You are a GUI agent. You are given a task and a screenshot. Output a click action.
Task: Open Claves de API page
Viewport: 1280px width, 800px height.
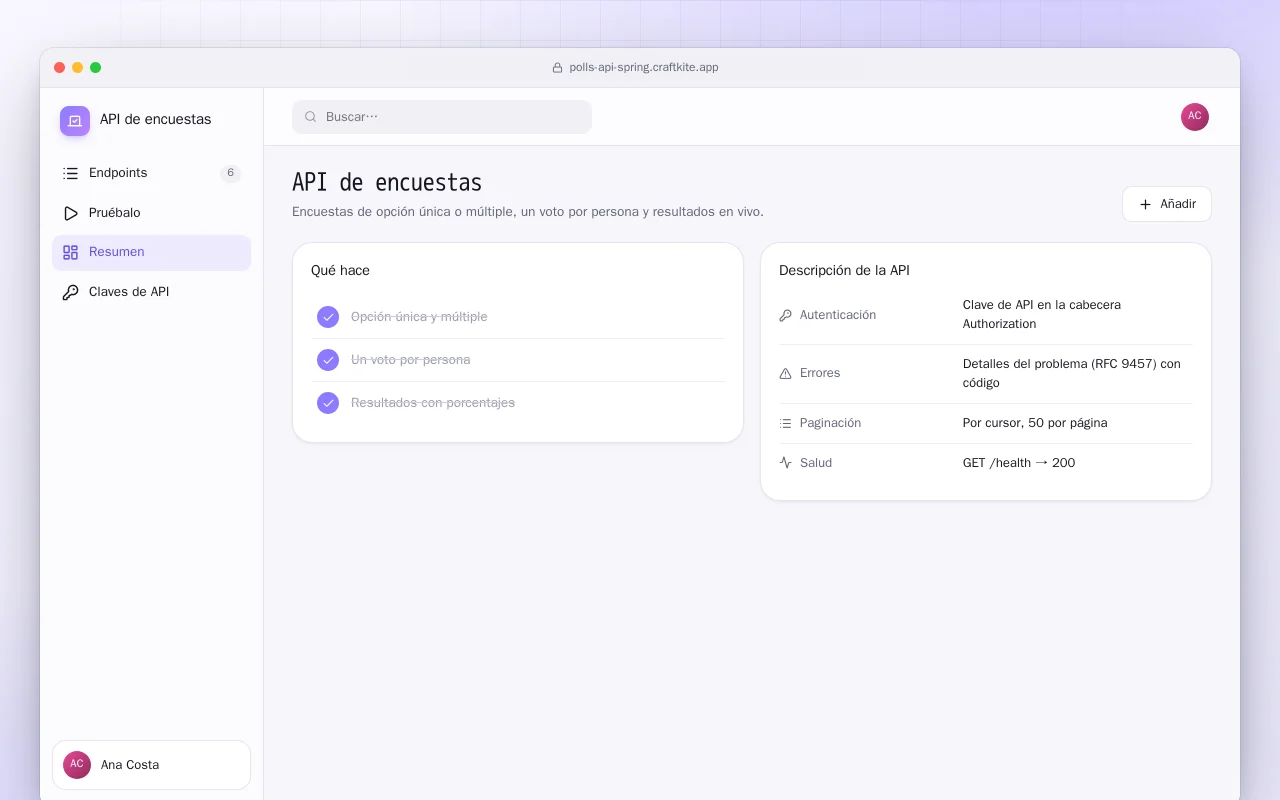151,292
